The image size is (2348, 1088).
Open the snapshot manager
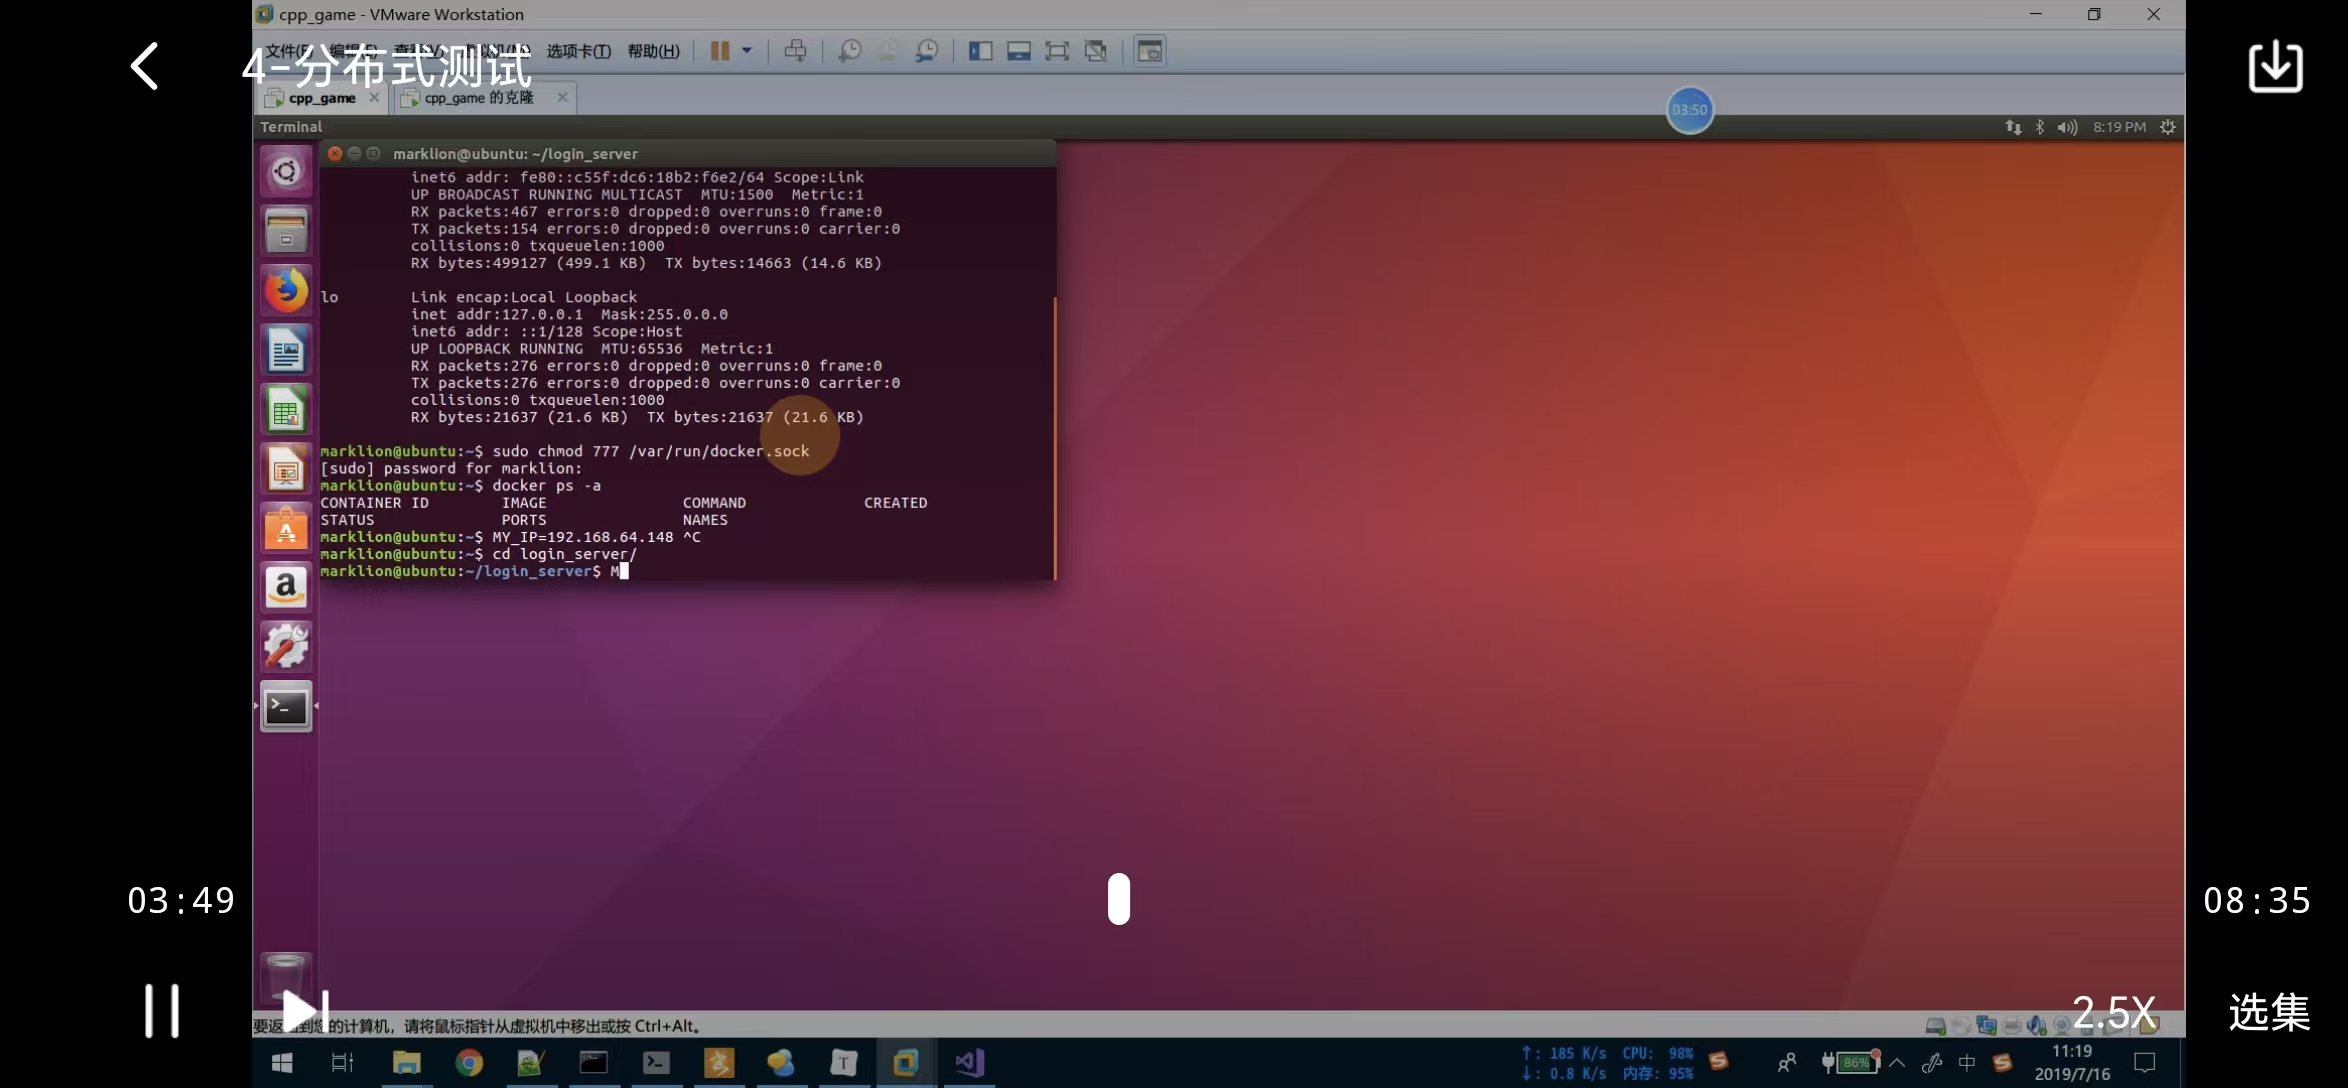coord(927,51)
